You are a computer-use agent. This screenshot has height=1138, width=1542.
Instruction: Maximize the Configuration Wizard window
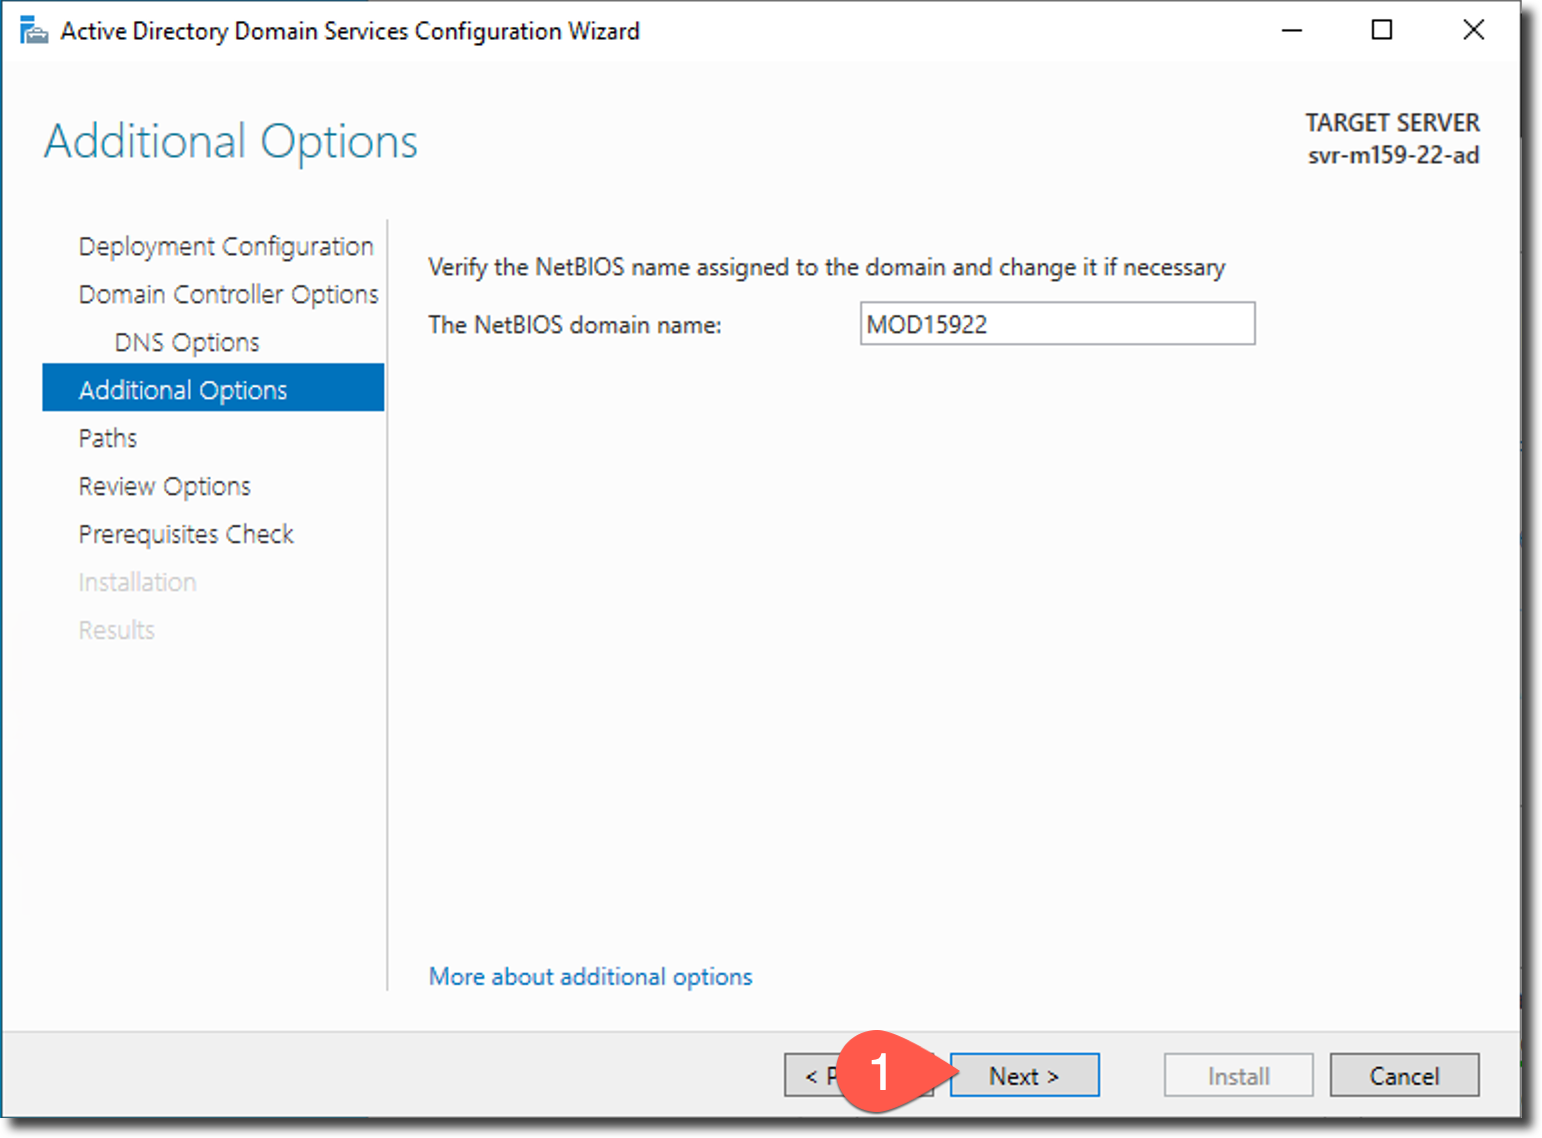tap(1381, 30)
